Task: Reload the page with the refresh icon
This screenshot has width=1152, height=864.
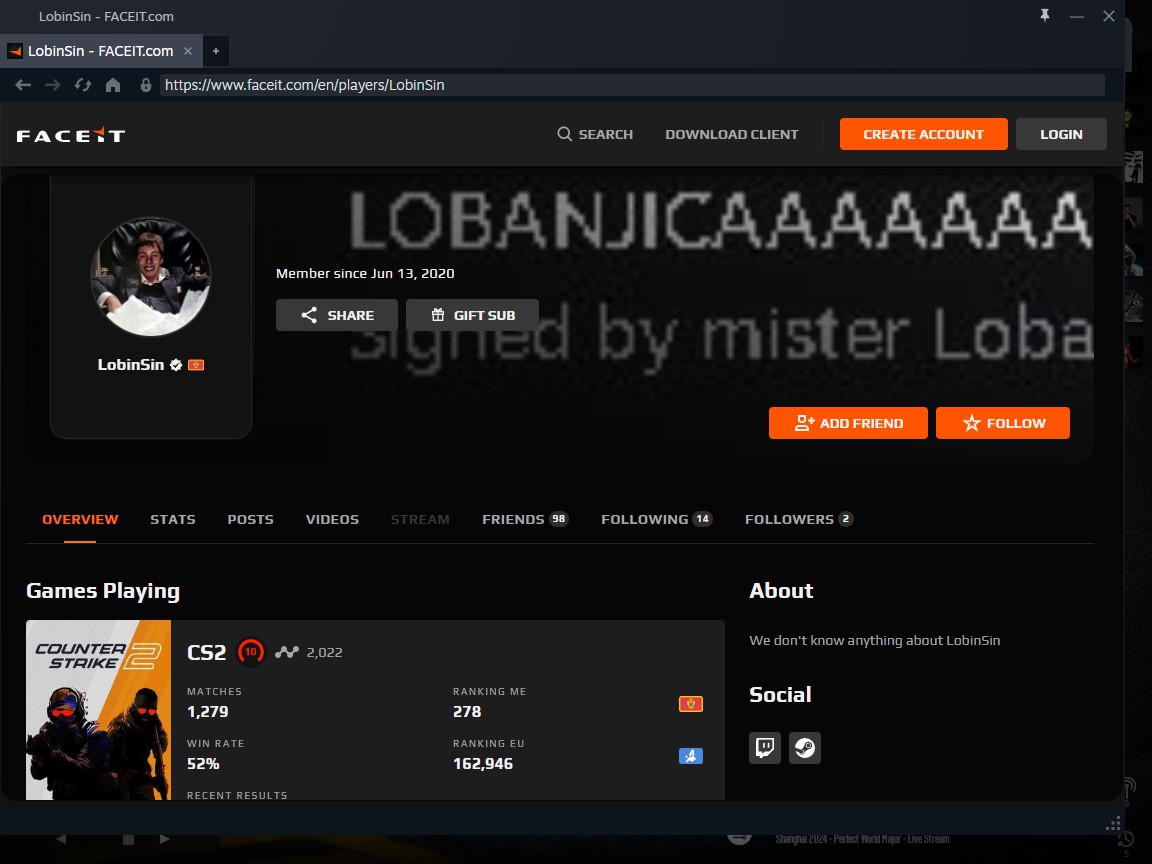Action: (83, 85)
